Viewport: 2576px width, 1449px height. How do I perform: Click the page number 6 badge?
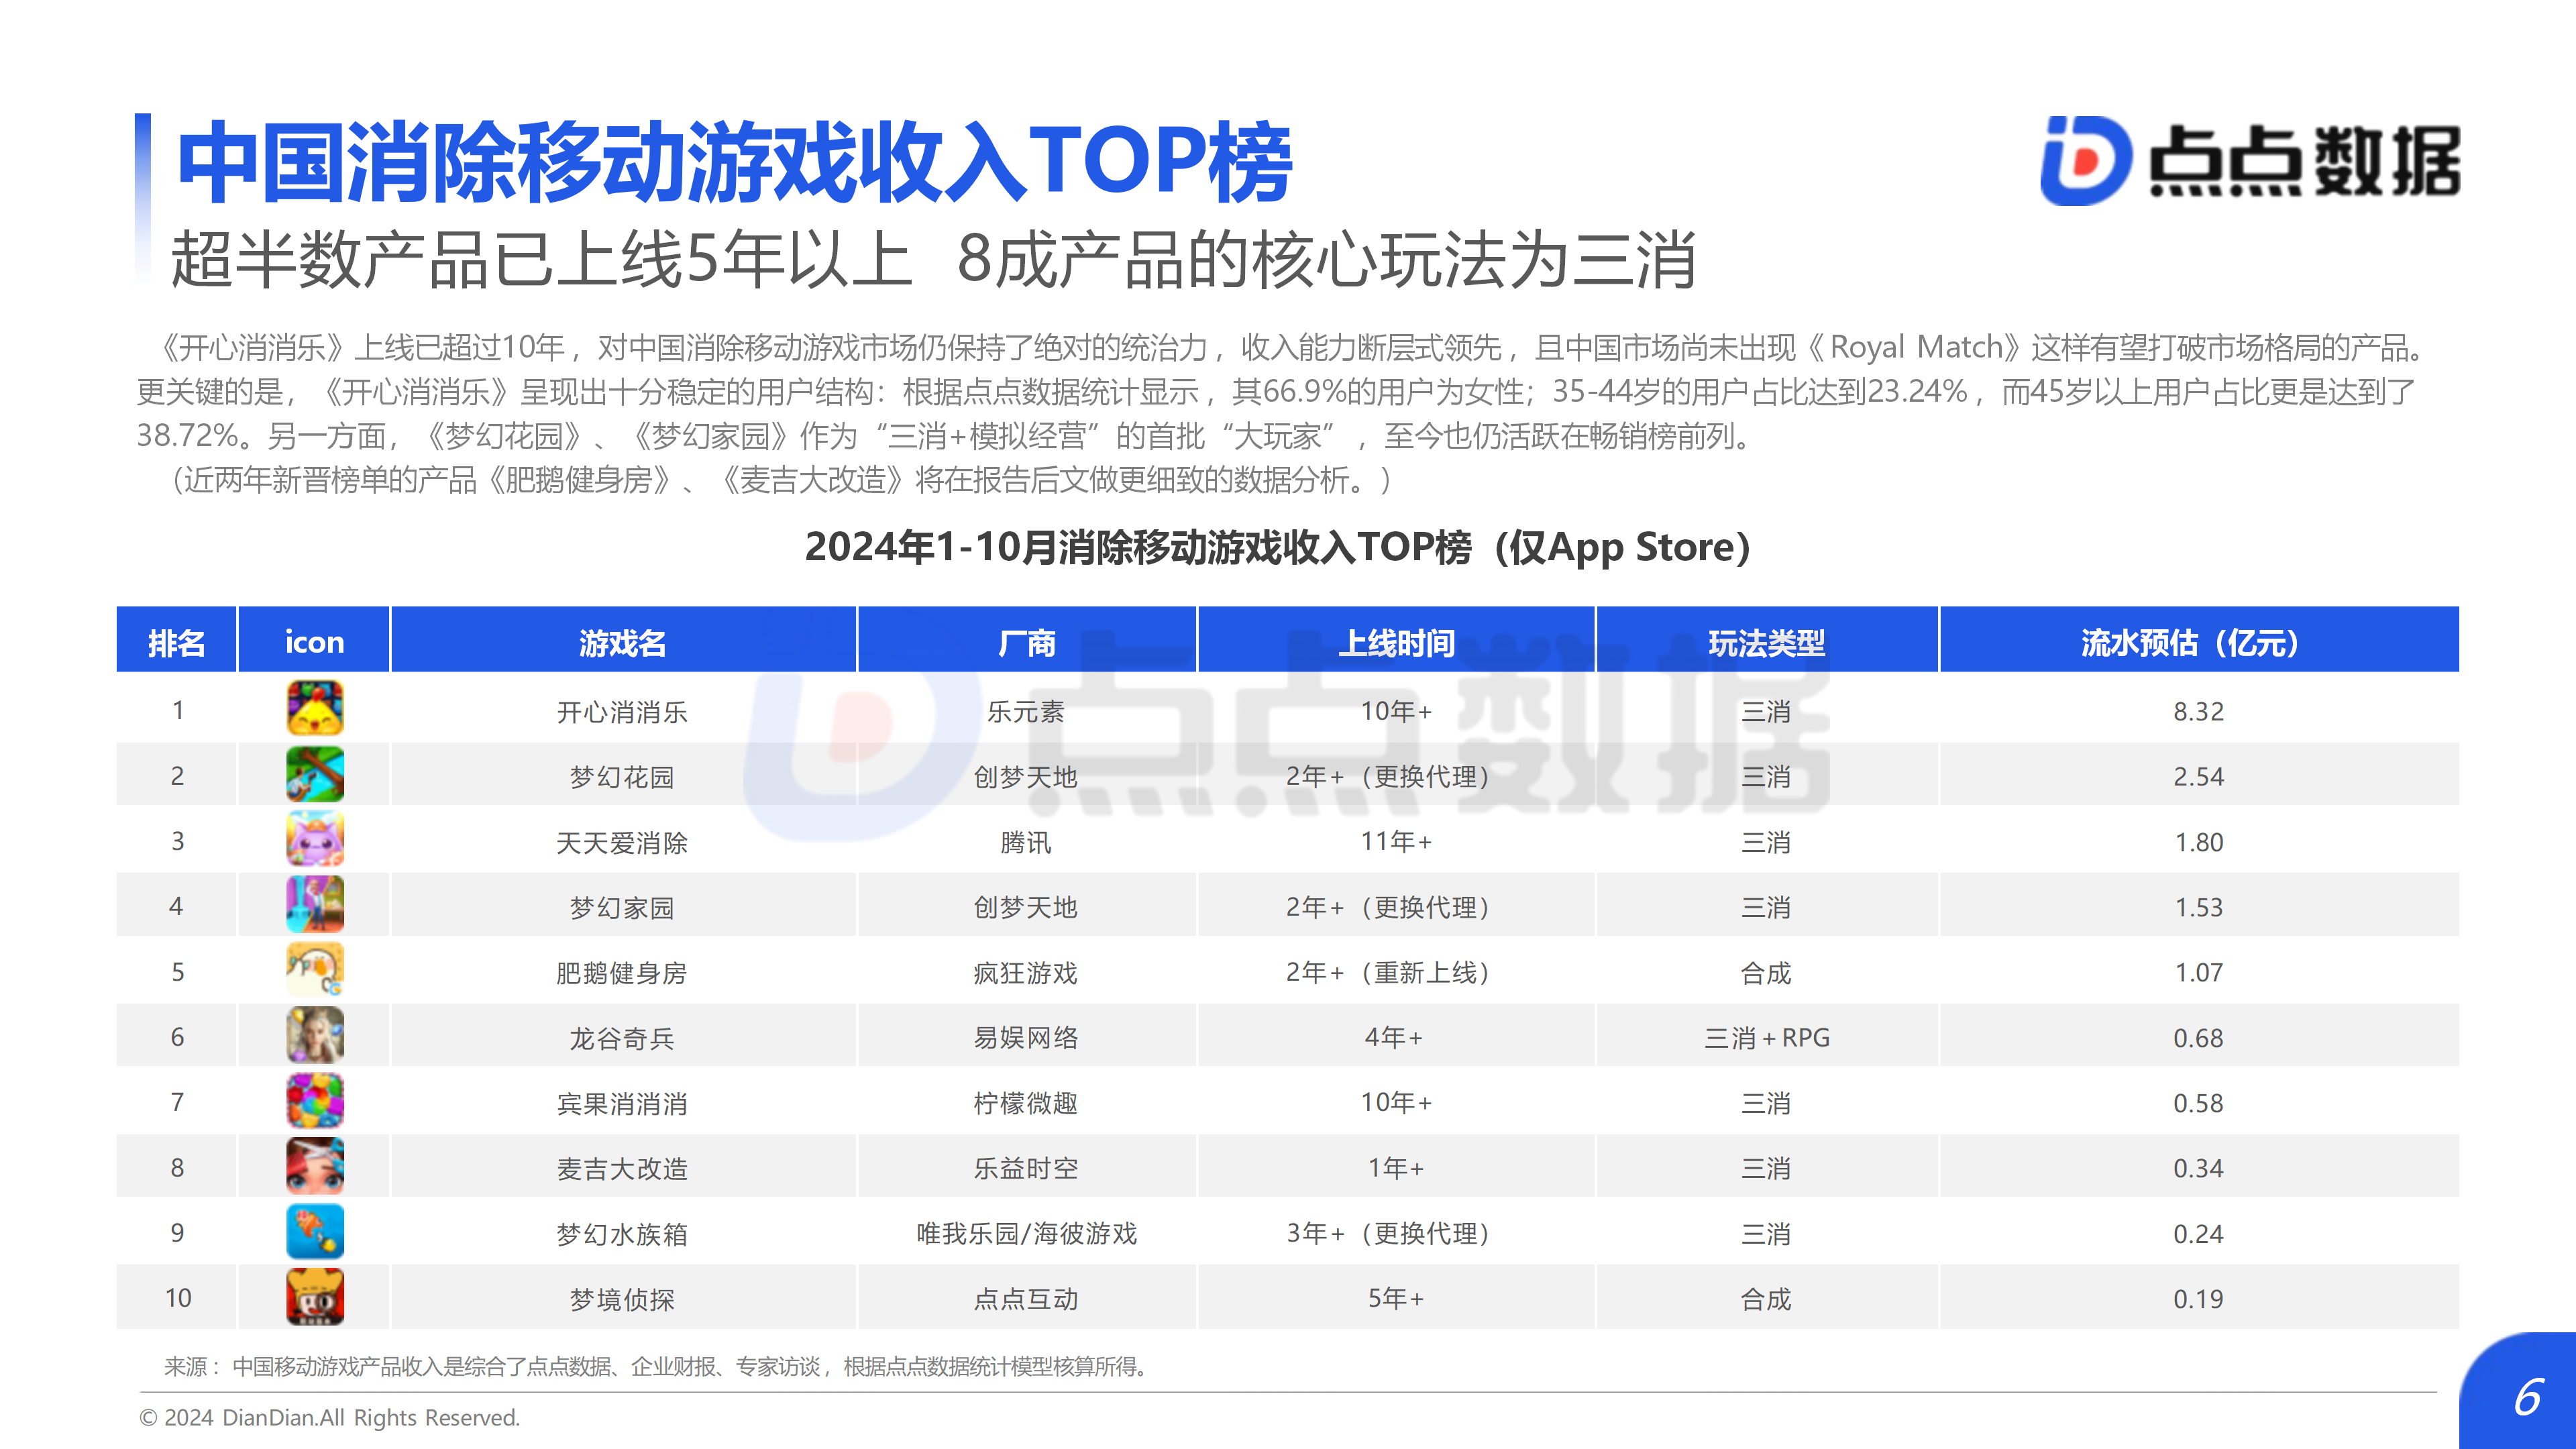[x=2527, y=1397]
